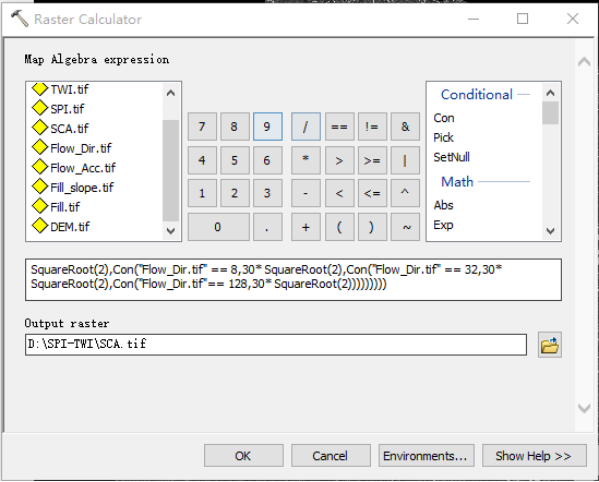Click the yellow diamond icon beside TWI.tif
This screenshot has width=599, height=482.
(x=40, y=89)
